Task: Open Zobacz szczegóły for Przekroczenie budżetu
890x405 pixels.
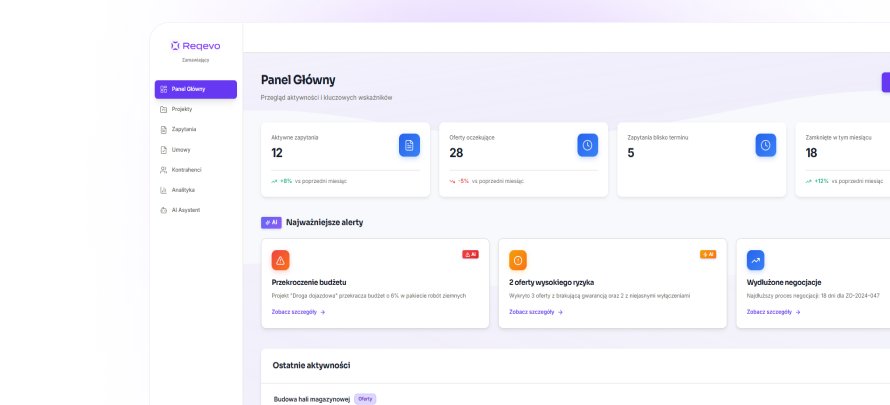Action: coord(299,312)
